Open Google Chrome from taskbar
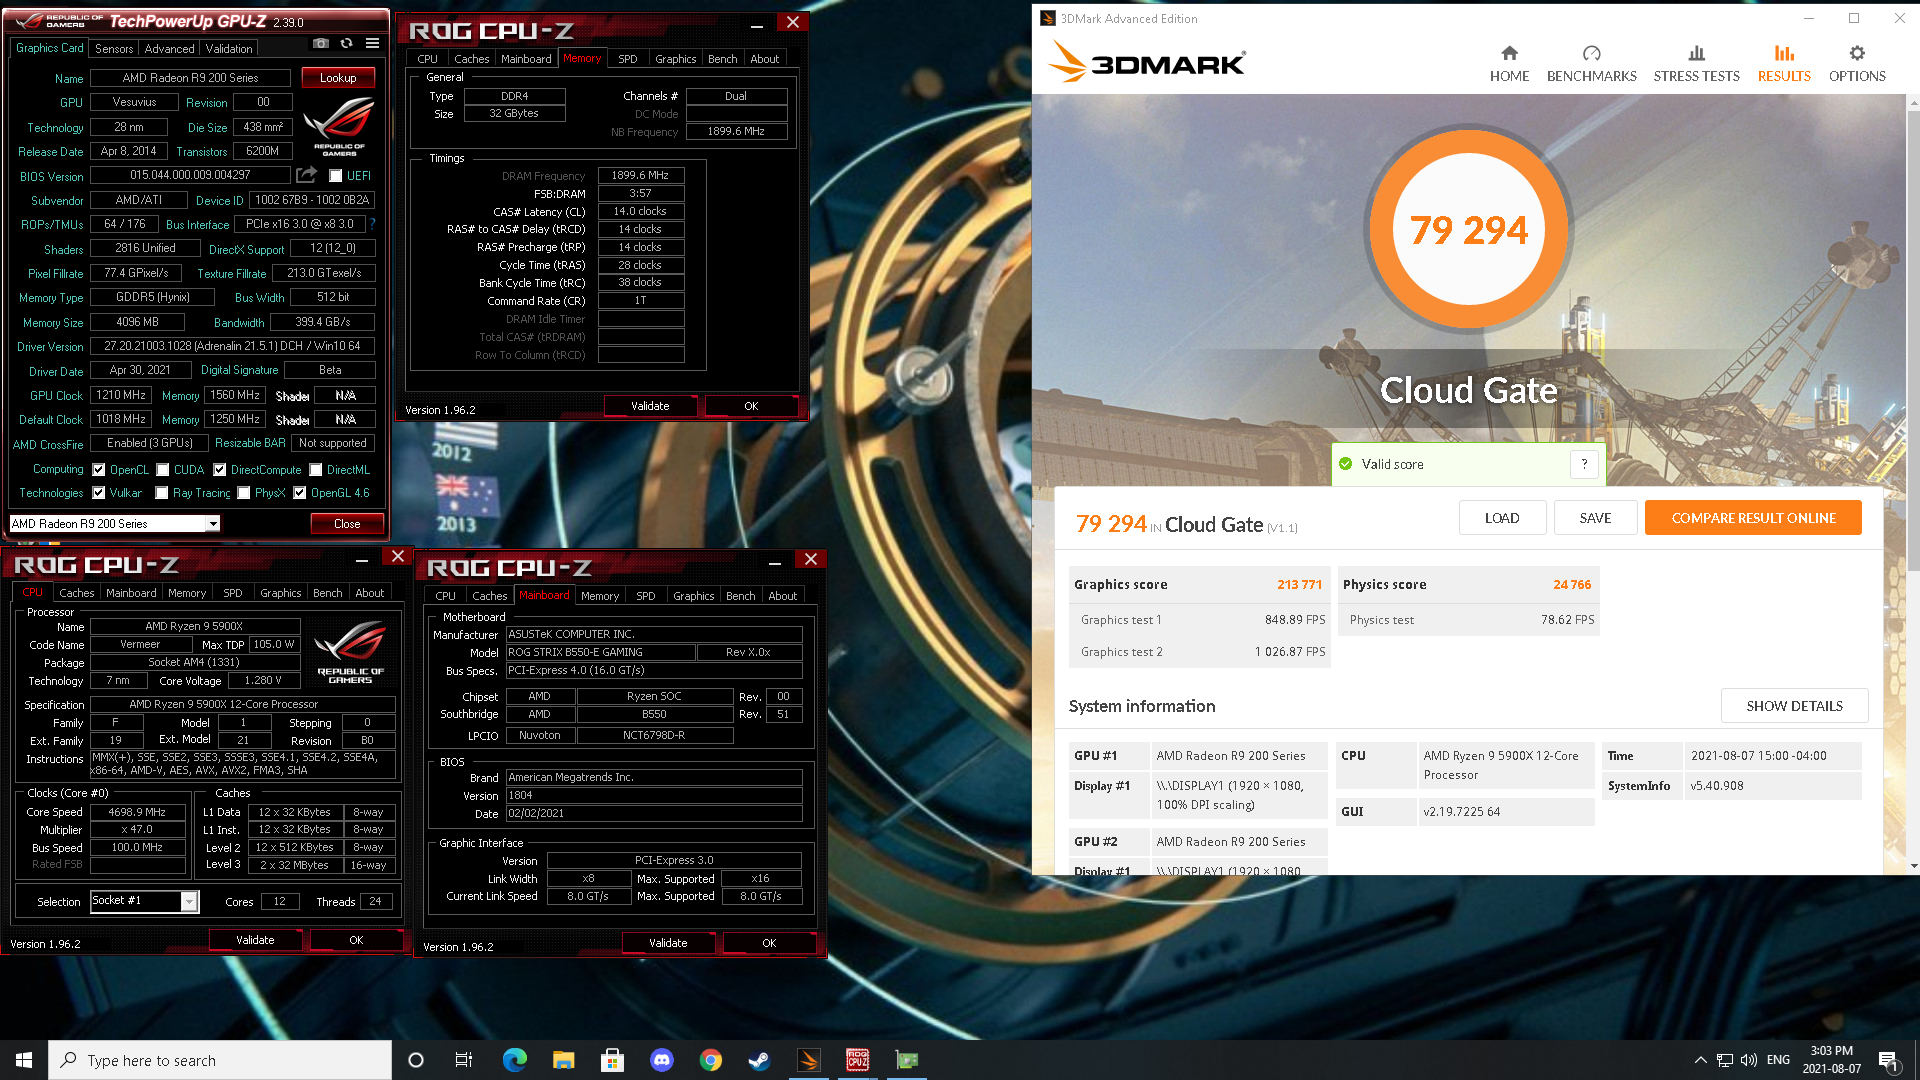 point(710,1060)
